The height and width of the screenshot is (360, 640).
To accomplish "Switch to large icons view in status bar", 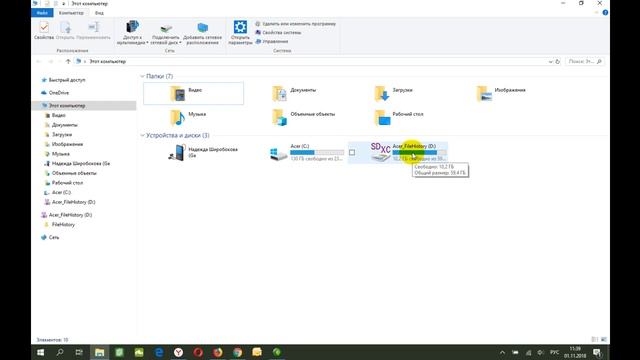I will tap(604, 340).
